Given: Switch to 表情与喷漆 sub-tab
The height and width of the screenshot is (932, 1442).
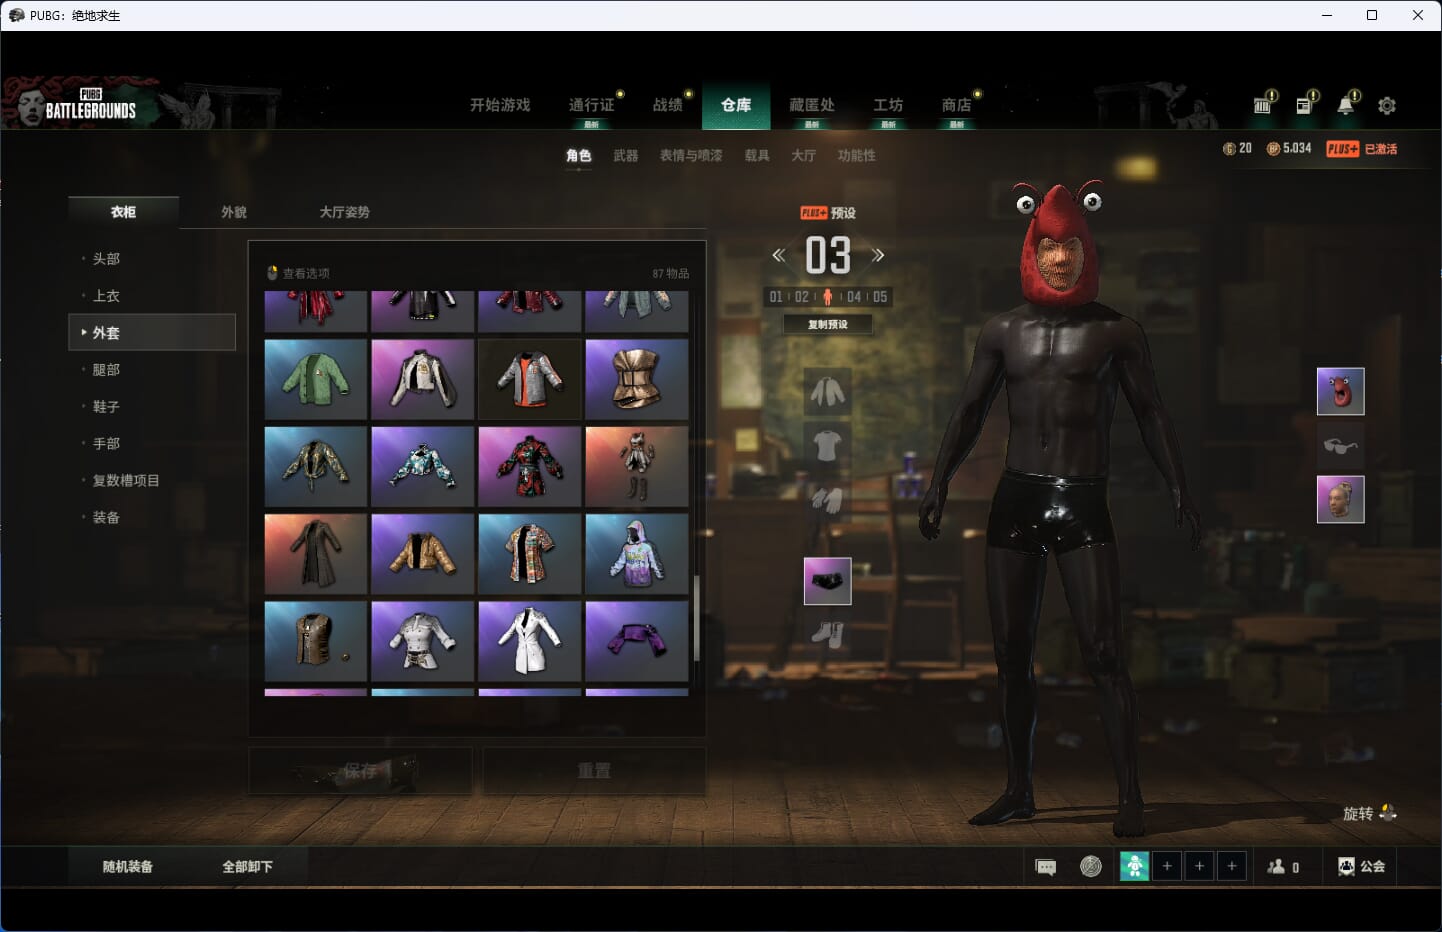Looking at the screenshot, I should 691,156.
